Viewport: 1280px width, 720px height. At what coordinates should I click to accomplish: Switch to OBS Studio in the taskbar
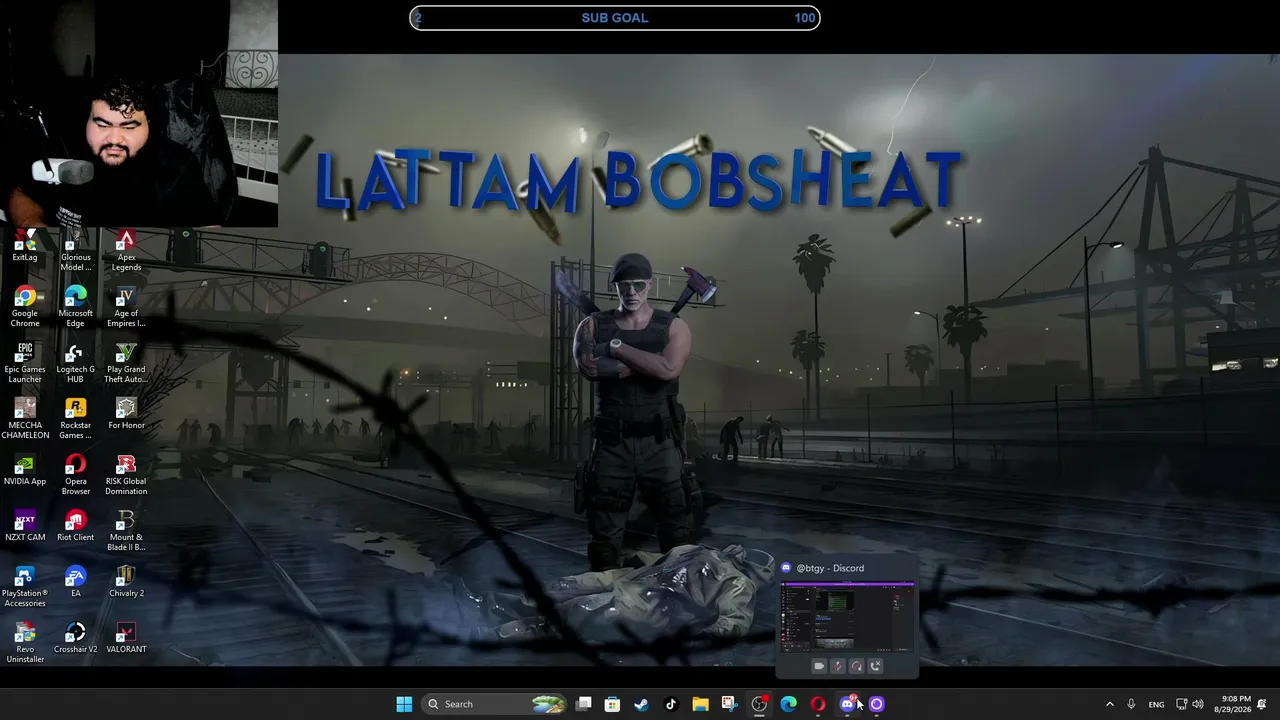pyautogui.click(x=759, y=704)
